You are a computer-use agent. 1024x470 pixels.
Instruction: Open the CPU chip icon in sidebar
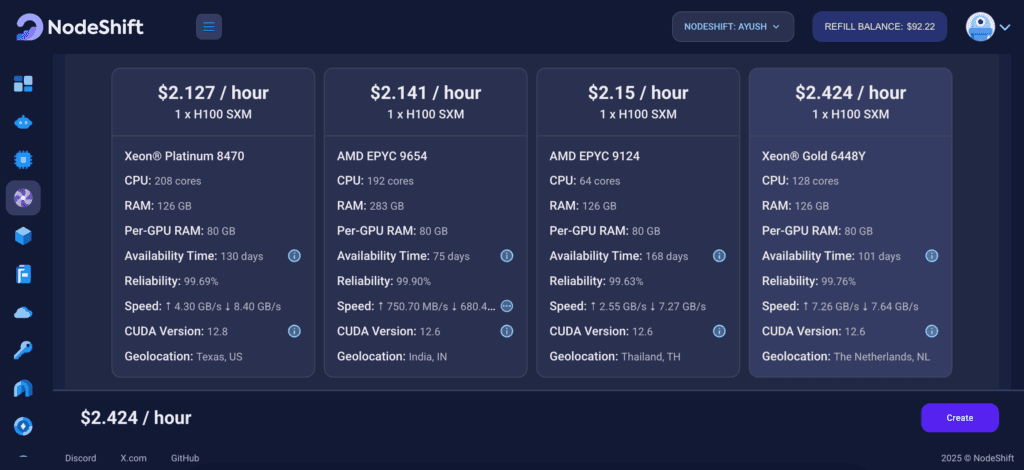[24, 160]
